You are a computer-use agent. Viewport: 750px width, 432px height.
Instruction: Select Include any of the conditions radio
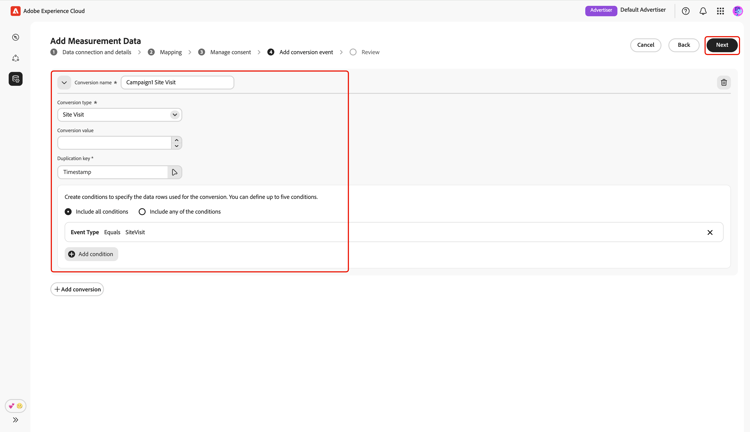(142, 211)
